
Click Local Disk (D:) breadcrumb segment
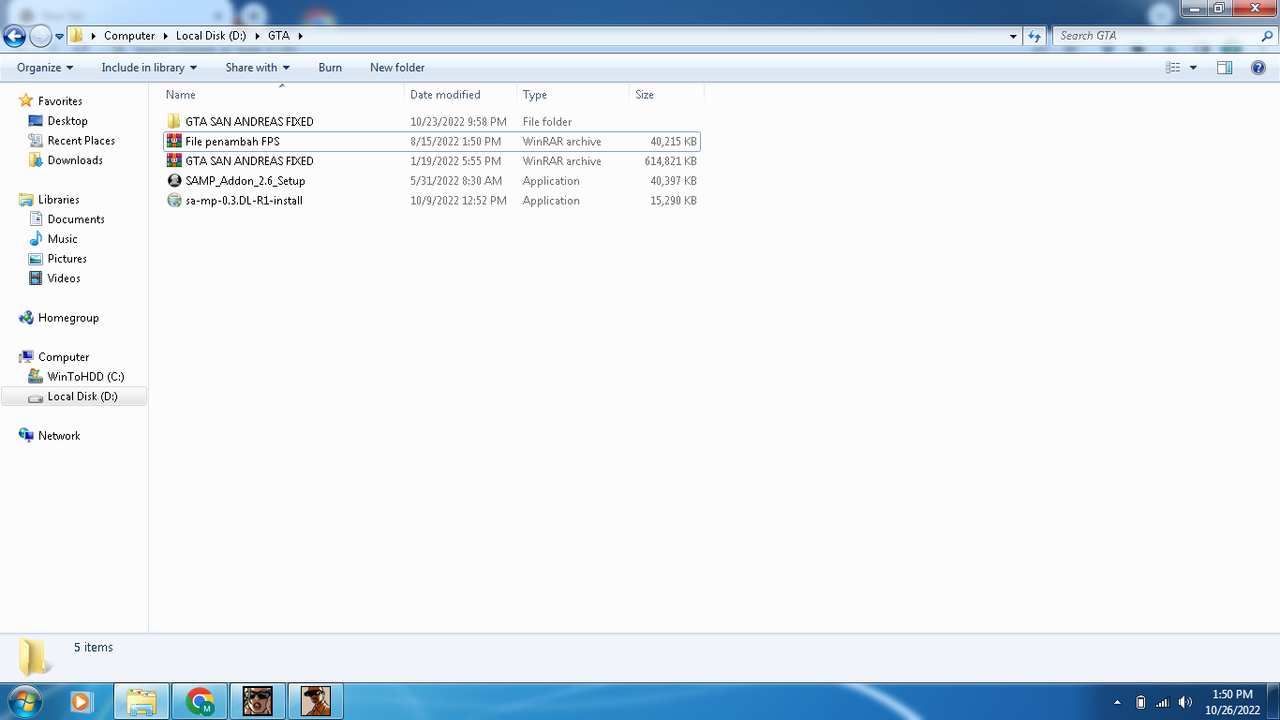[211, 36]
